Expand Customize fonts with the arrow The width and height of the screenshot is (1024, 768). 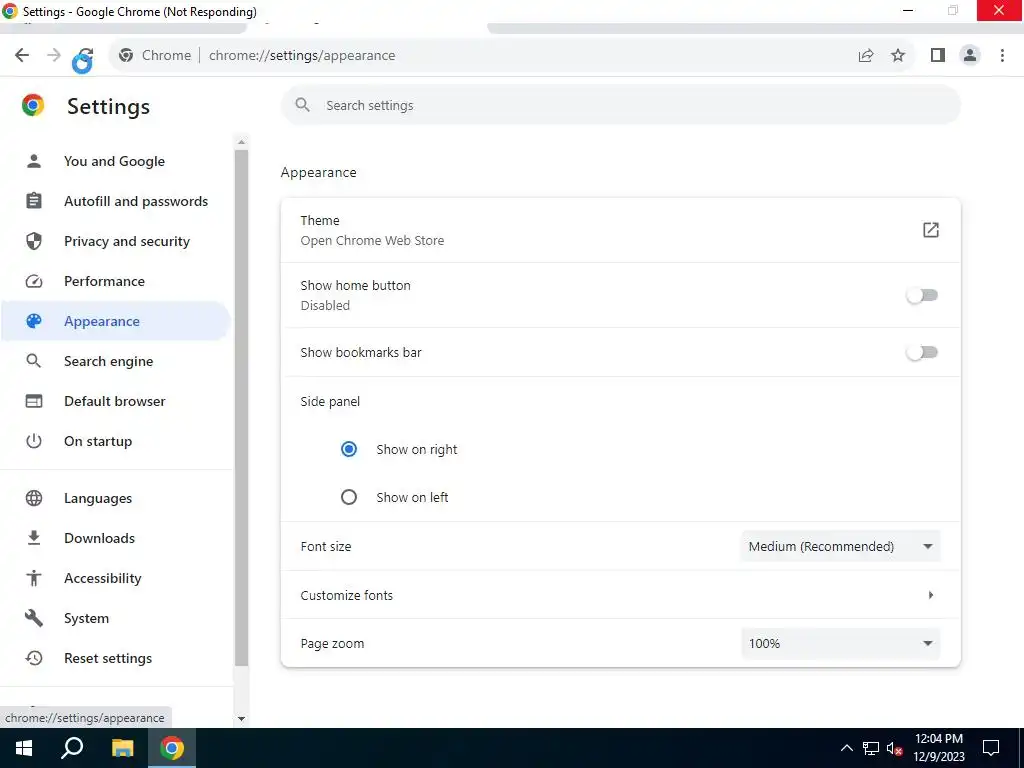coord(931,595)
